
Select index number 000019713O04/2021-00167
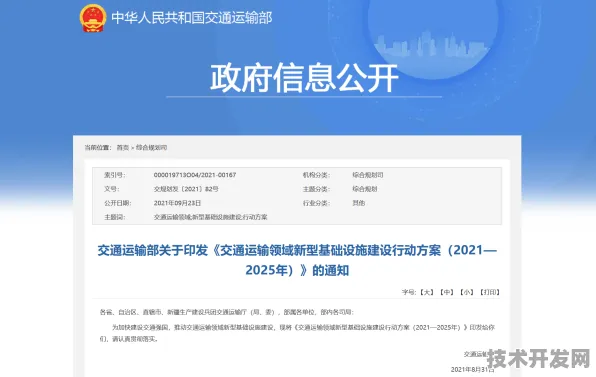[195, 175]
